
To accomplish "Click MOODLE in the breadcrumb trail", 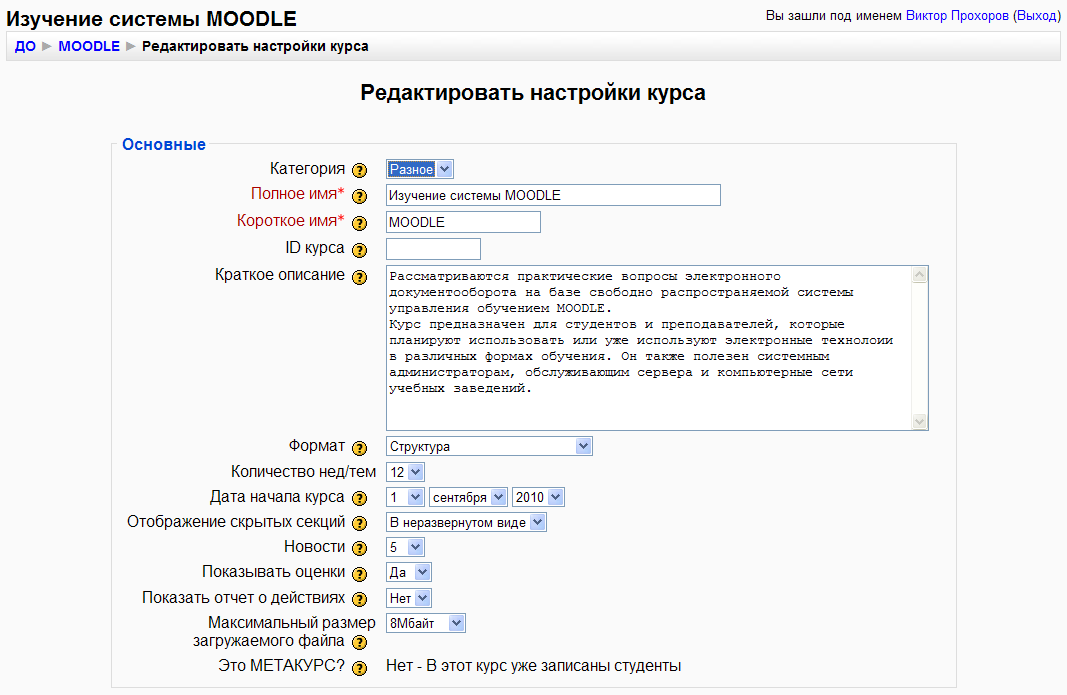I will pos(89,45).
